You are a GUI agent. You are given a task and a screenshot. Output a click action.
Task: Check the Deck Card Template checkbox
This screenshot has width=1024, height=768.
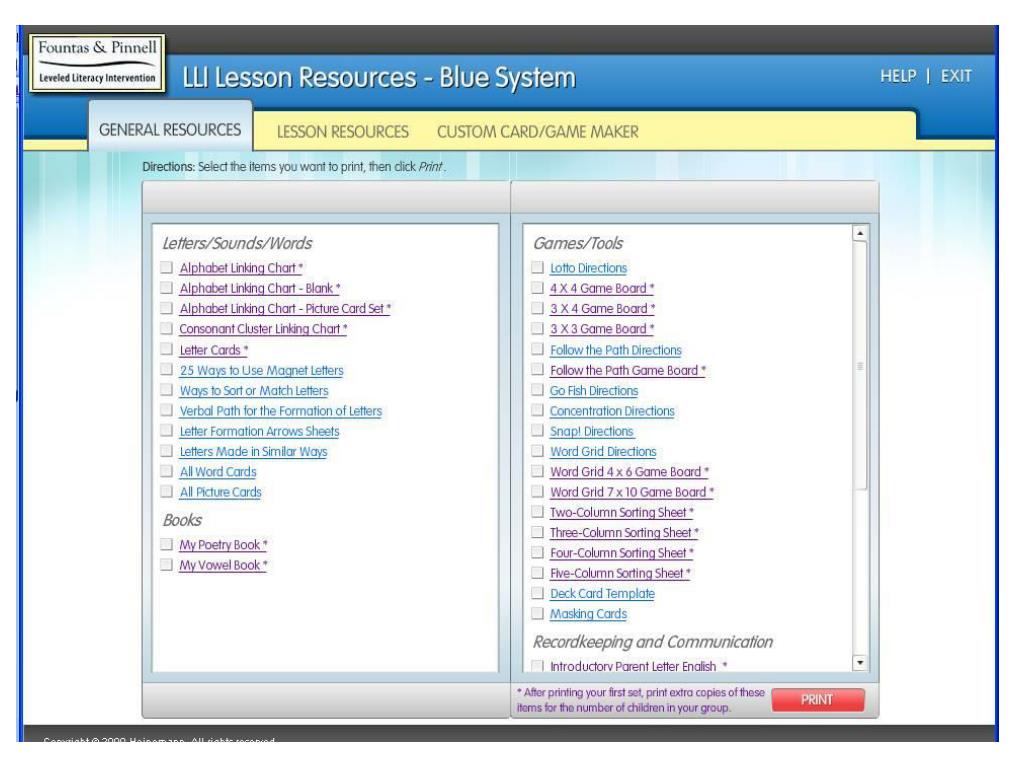pyautogui.click(x=537, y=593)
